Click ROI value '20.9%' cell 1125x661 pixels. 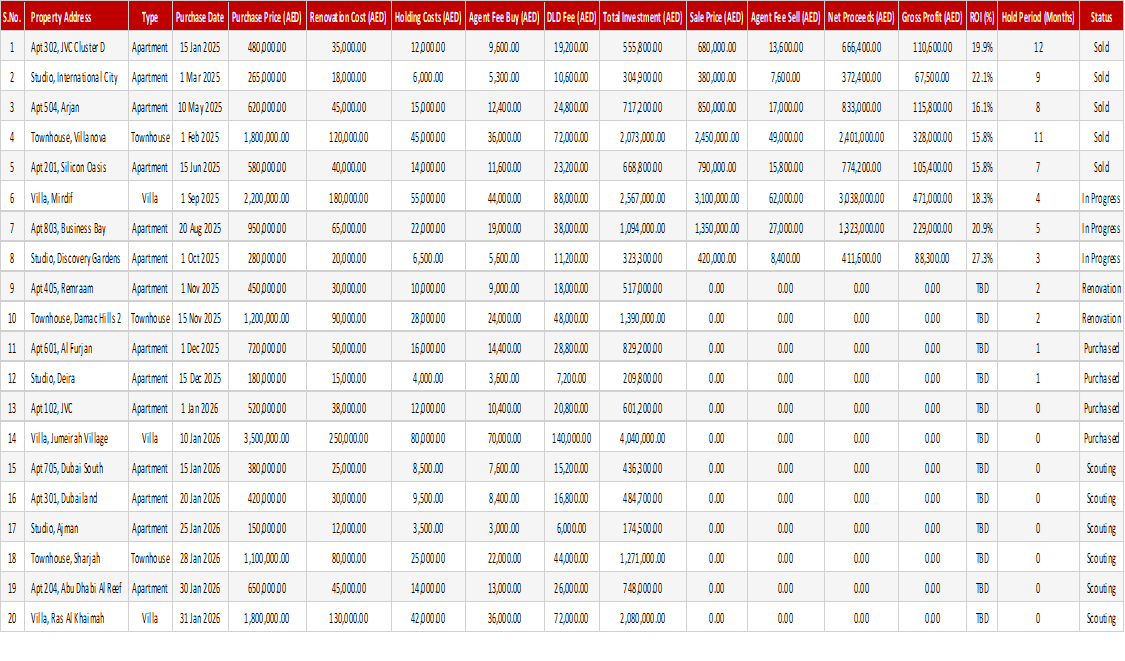pos(982,228)
